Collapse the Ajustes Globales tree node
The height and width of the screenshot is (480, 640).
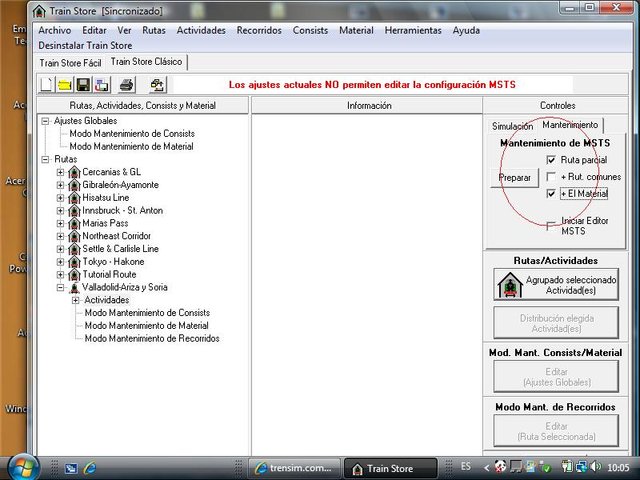click(45, 121)
